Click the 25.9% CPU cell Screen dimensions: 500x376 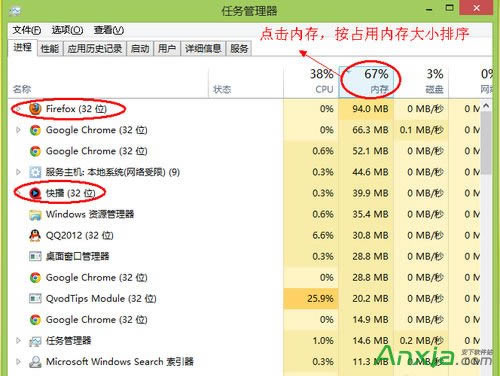click(x=311, y=298)
